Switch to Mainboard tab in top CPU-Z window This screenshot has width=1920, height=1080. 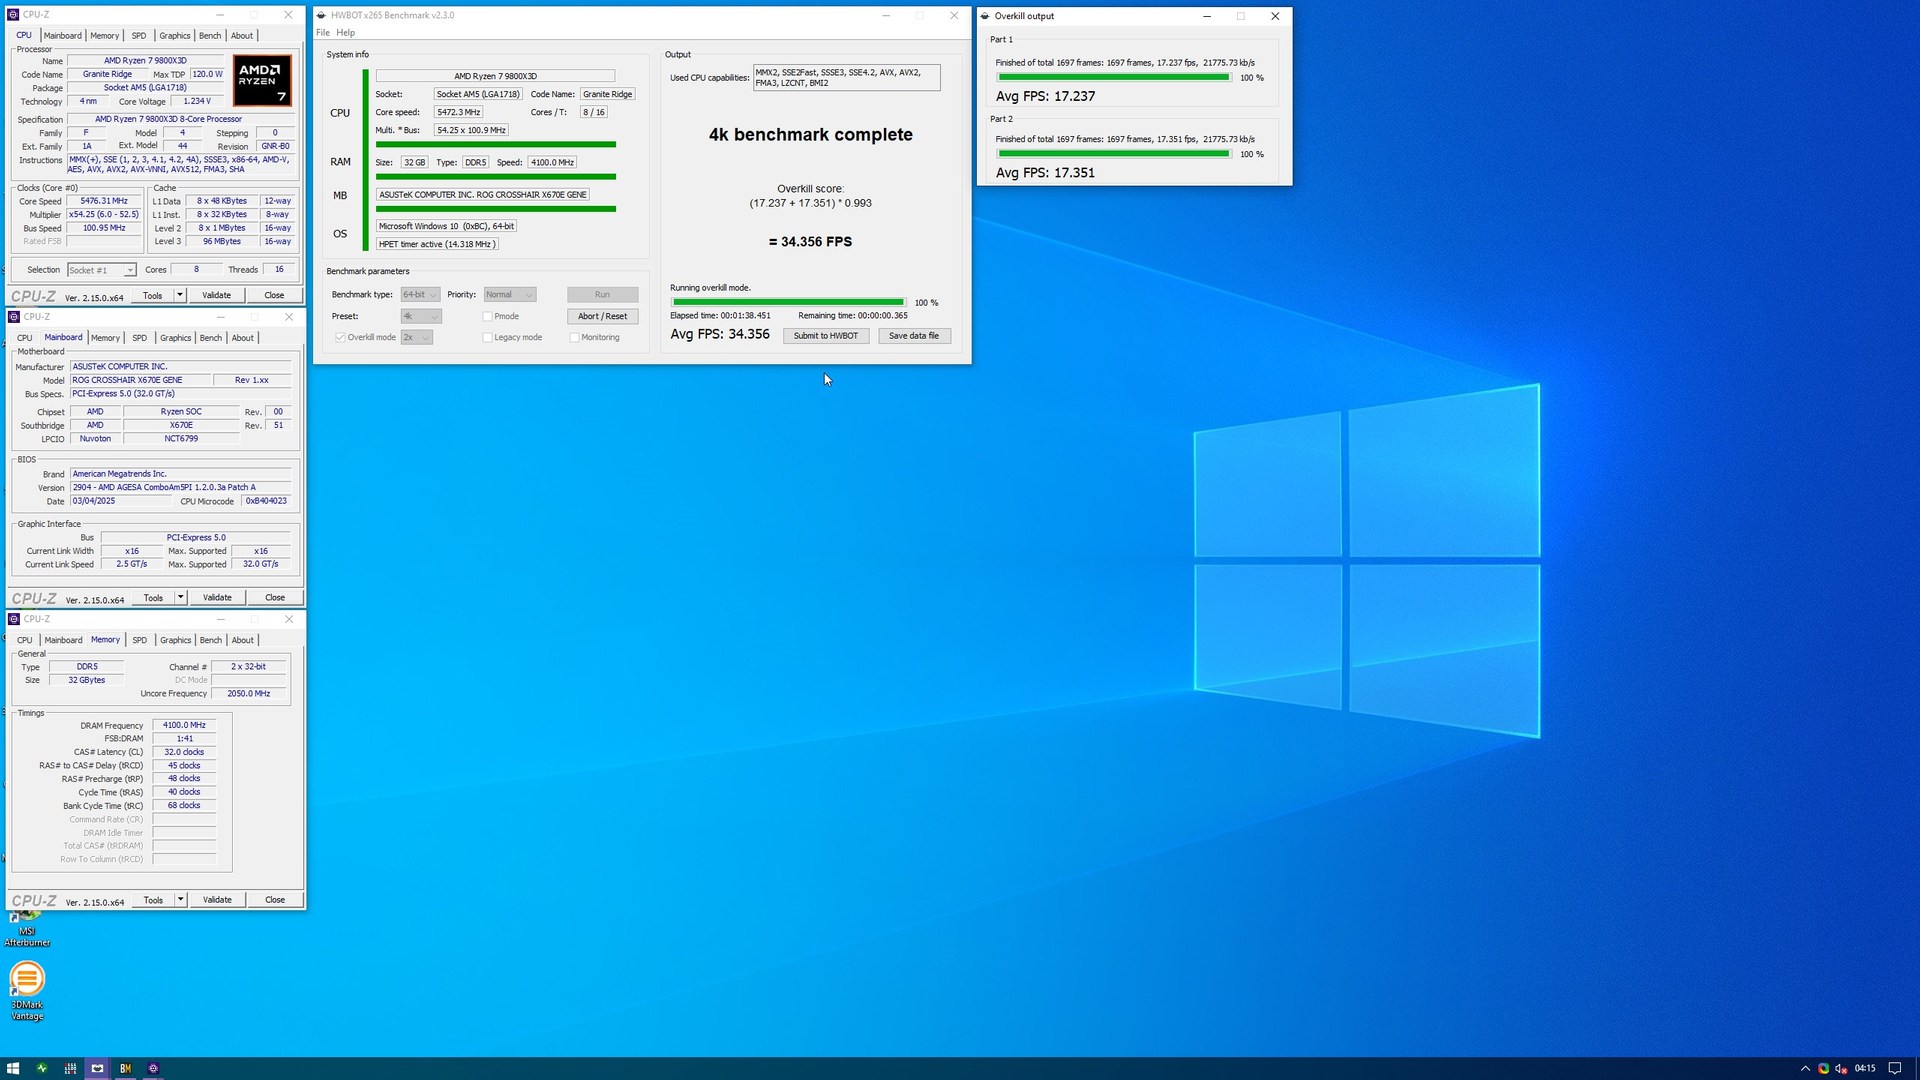[62, 36]
